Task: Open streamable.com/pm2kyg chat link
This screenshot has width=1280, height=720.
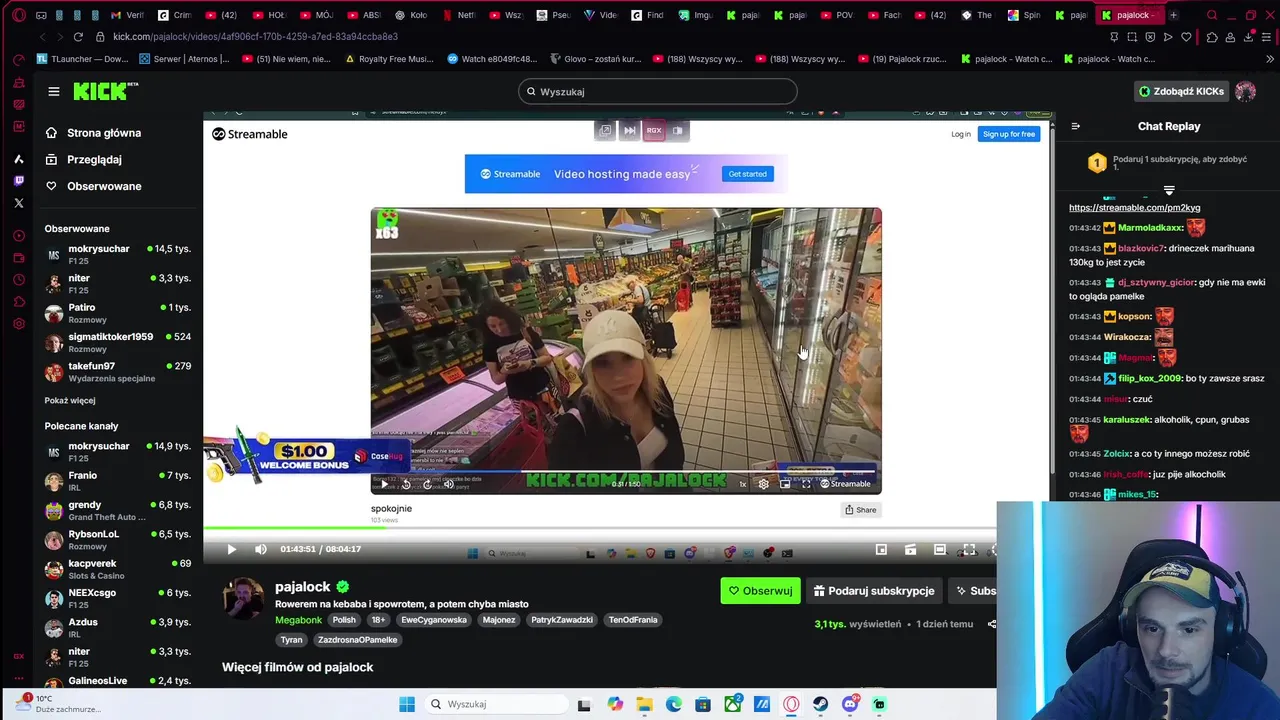Action: (1134, 208)
